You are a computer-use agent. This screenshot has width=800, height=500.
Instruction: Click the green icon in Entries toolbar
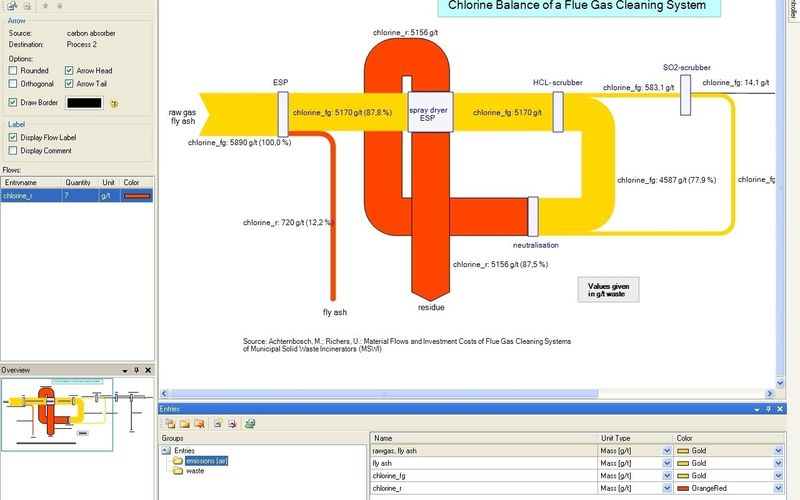click(x=250, y=423)
